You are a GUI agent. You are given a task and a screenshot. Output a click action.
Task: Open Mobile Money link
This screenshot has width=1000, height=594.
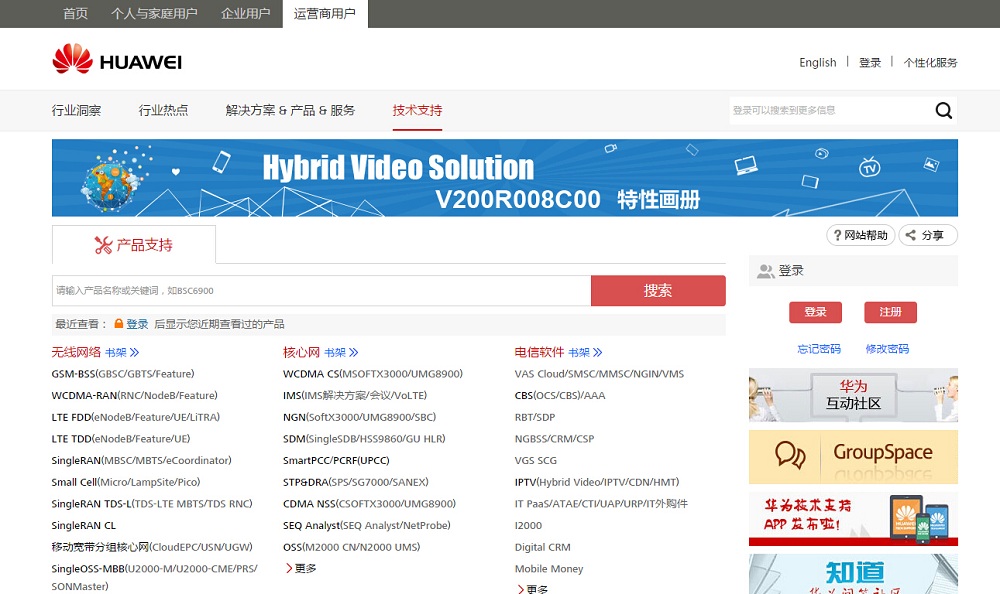(x=549, y=569)
